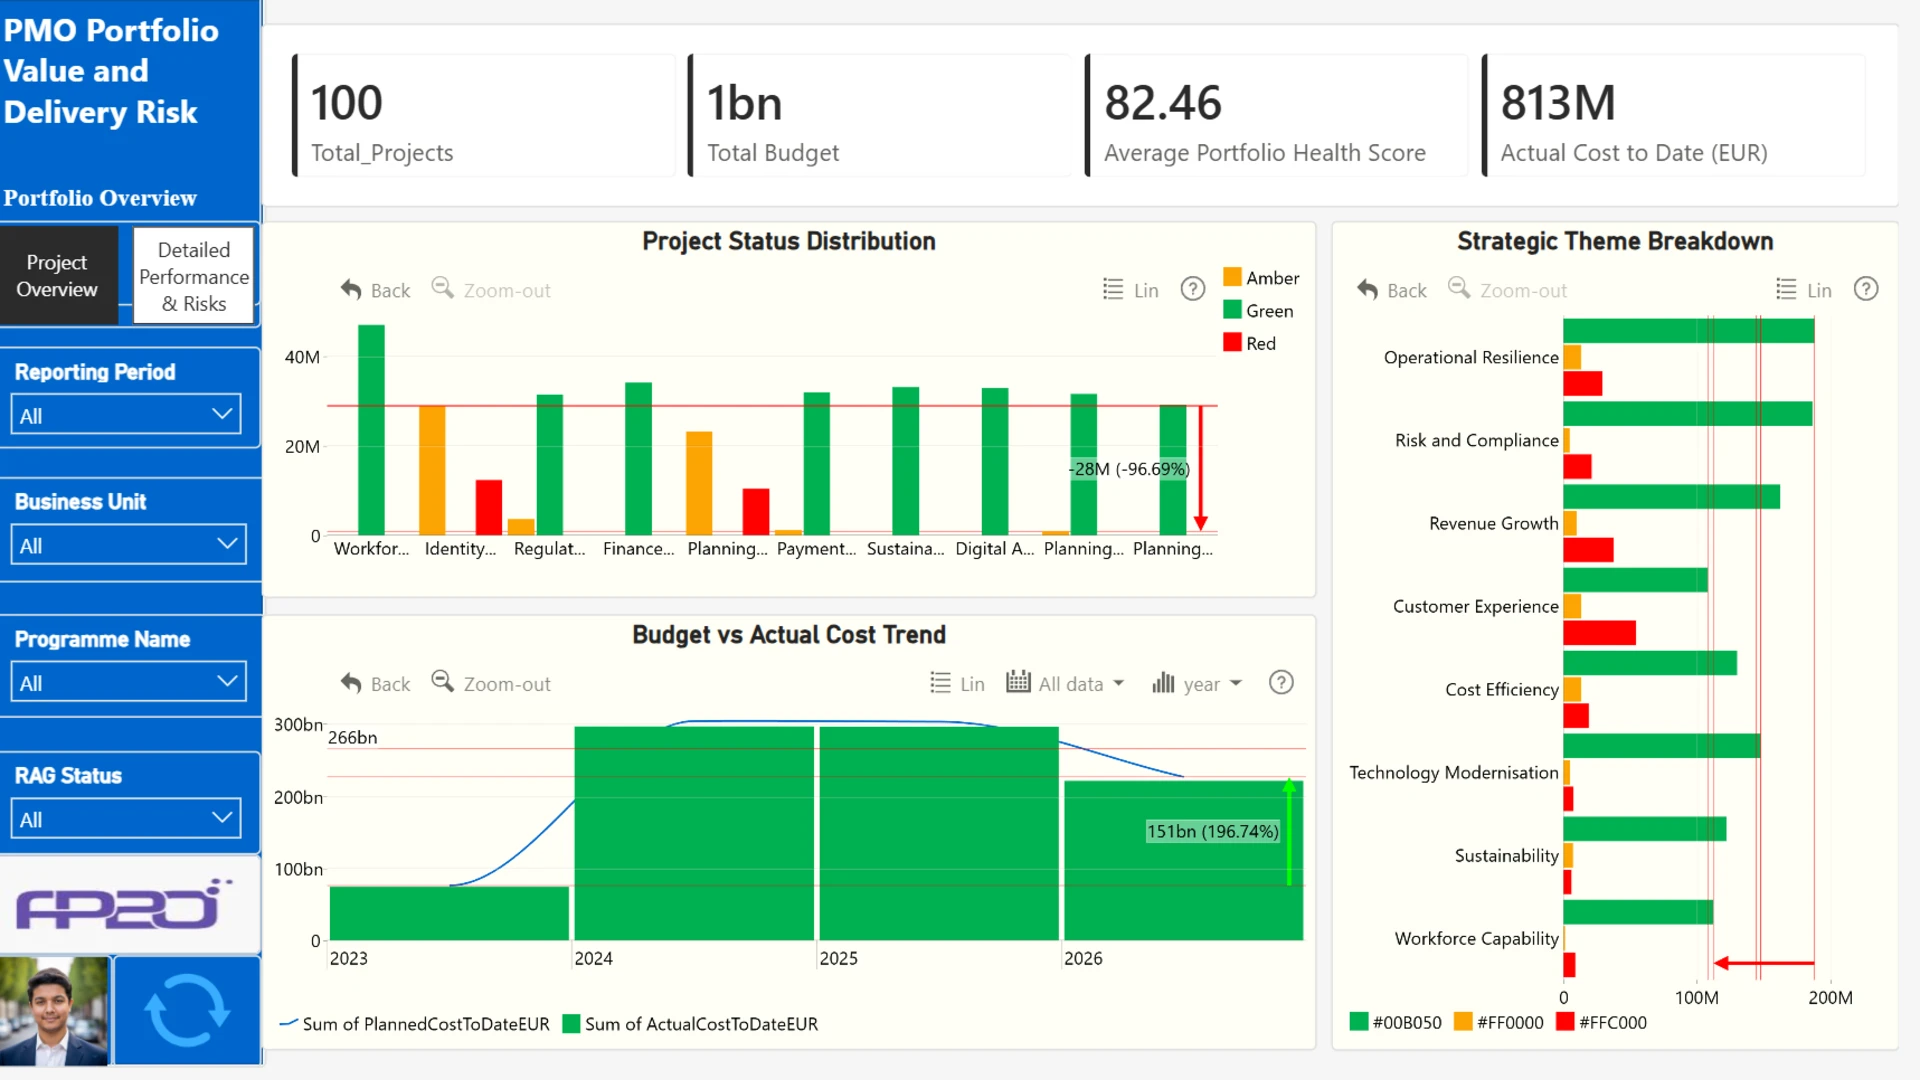Click the Red legend swatch
The width and height of the screenshot is (1920, 1080).
[1232, 343]
